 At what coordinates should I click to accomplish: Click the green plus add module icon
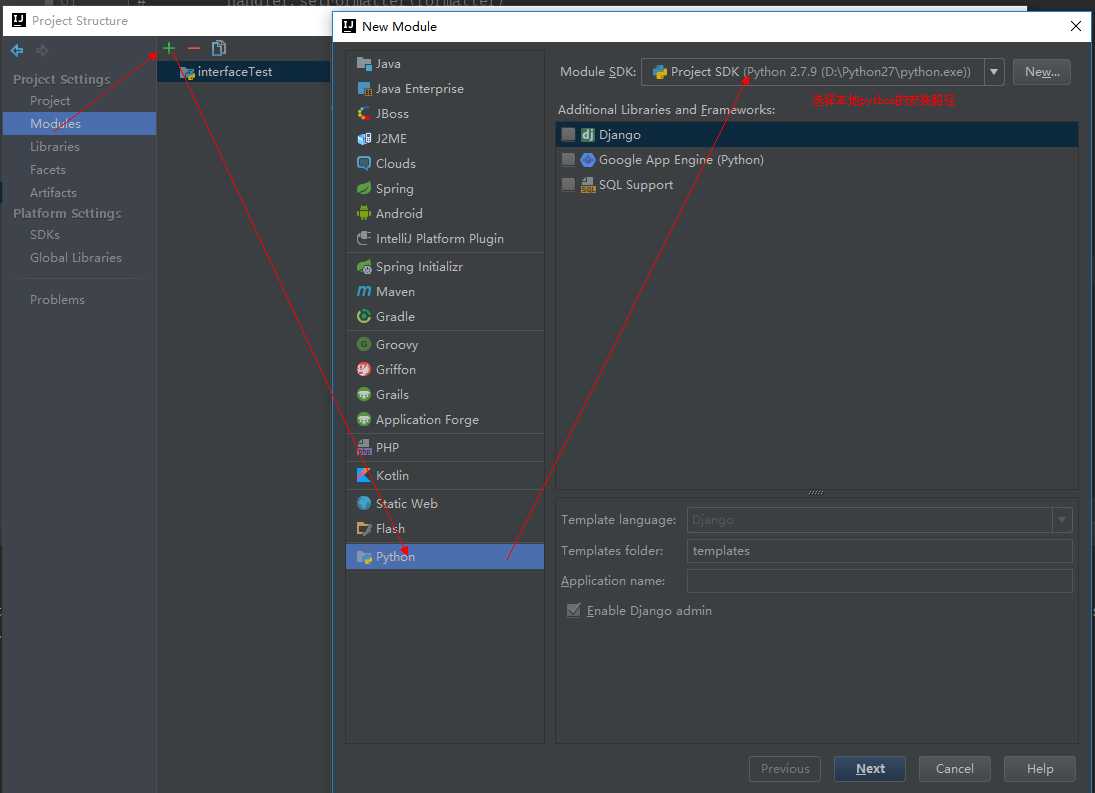[169, 48]
